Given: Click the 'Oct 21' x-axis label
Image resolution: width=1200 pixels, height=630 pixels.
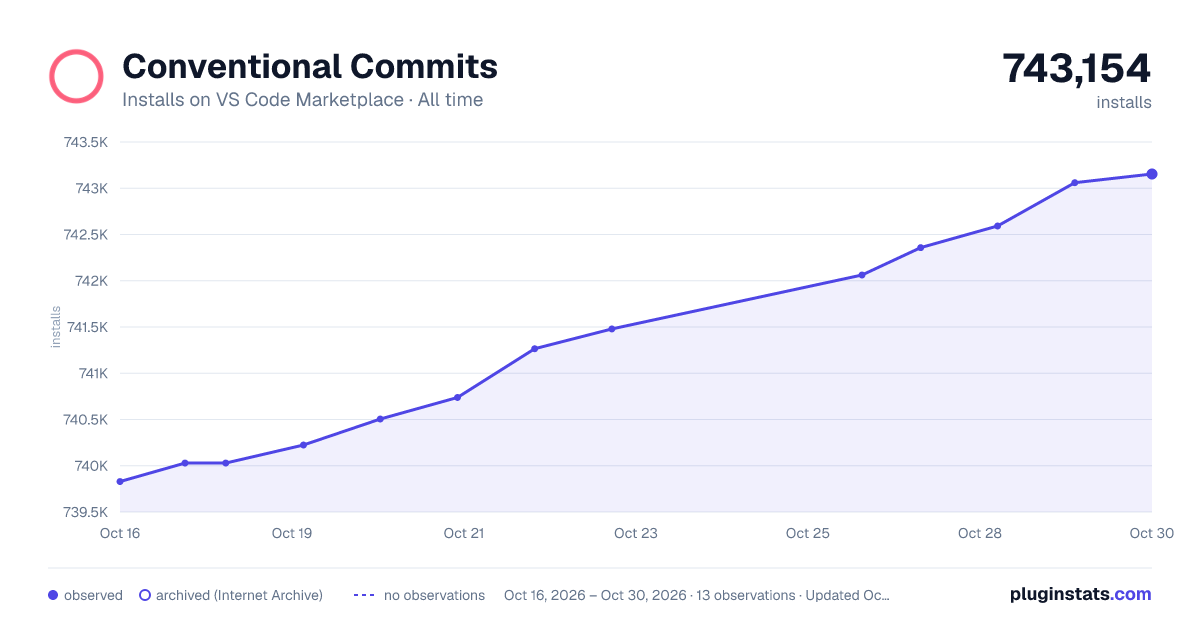Looking at the screenshot, I should point(464,533).
